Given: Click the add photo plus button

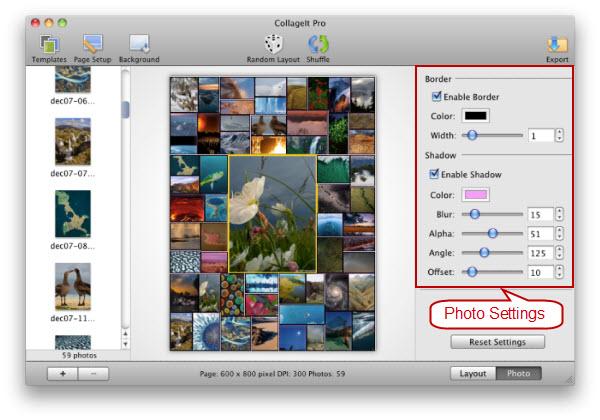Looking at the screenshot, I should click(x=63, y=374).
